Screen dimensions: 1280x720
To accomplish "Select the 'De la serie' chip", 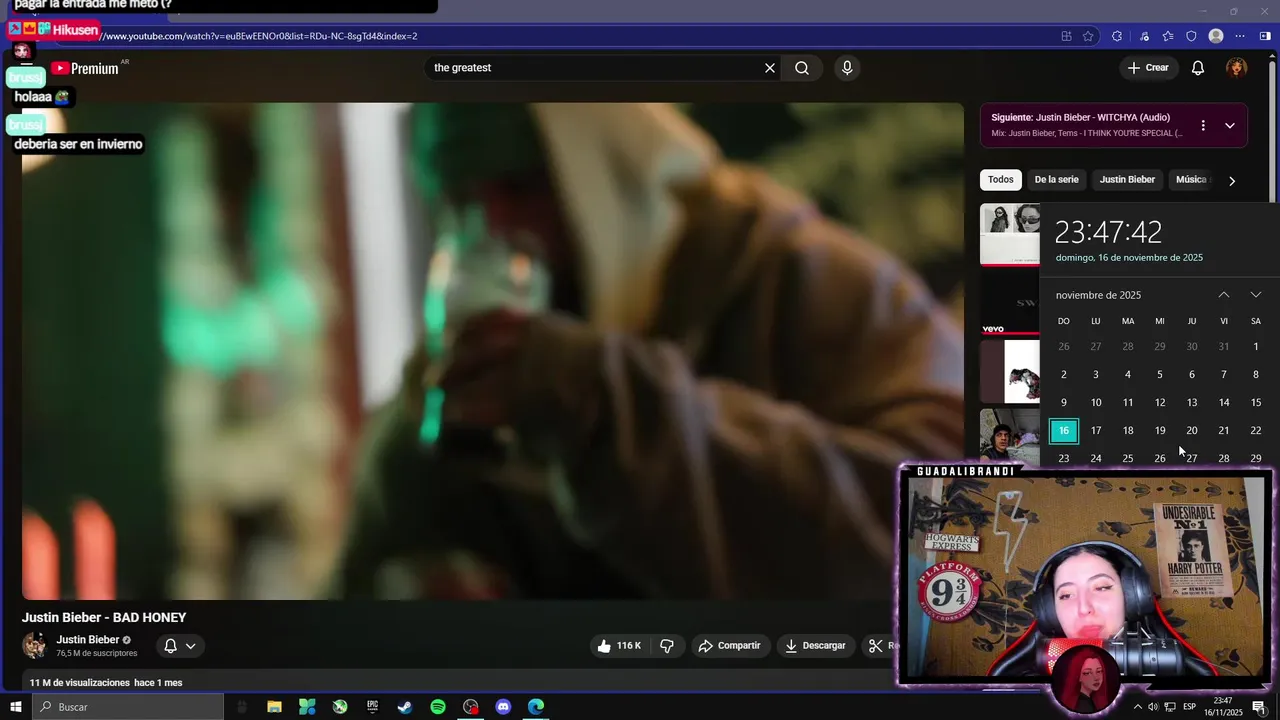I will point(1056,180).
